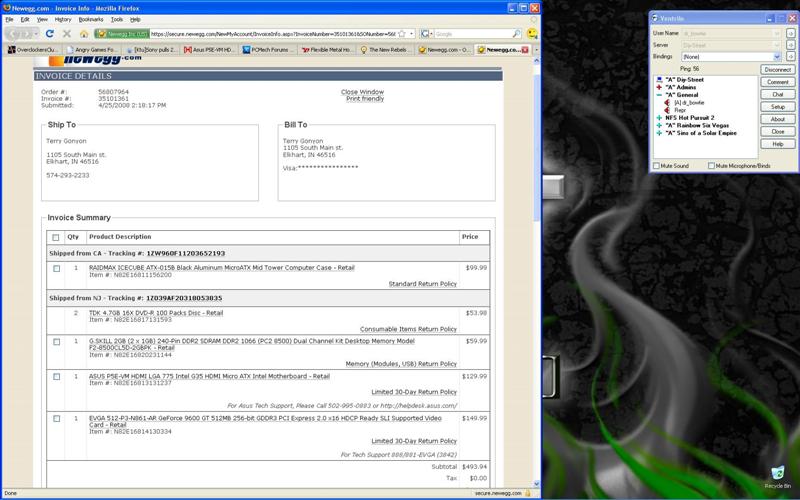
Task: Stop page loading with the X icon
Action: (68, 33)
